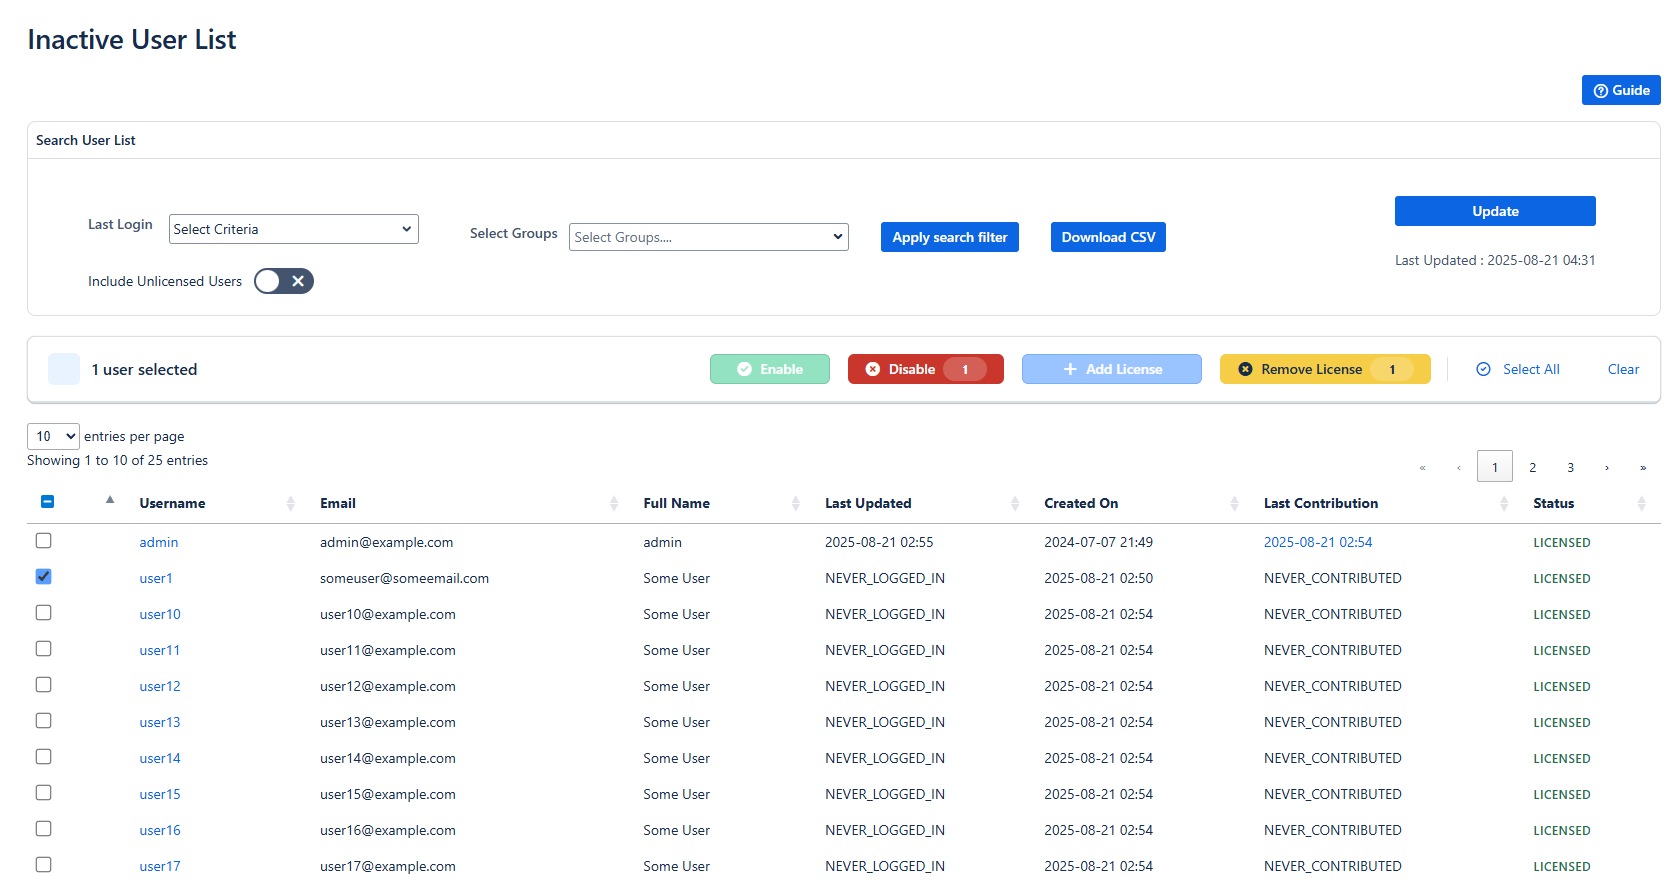Click the Guide help button
1674x880 pixels.
coord(1620,90)
